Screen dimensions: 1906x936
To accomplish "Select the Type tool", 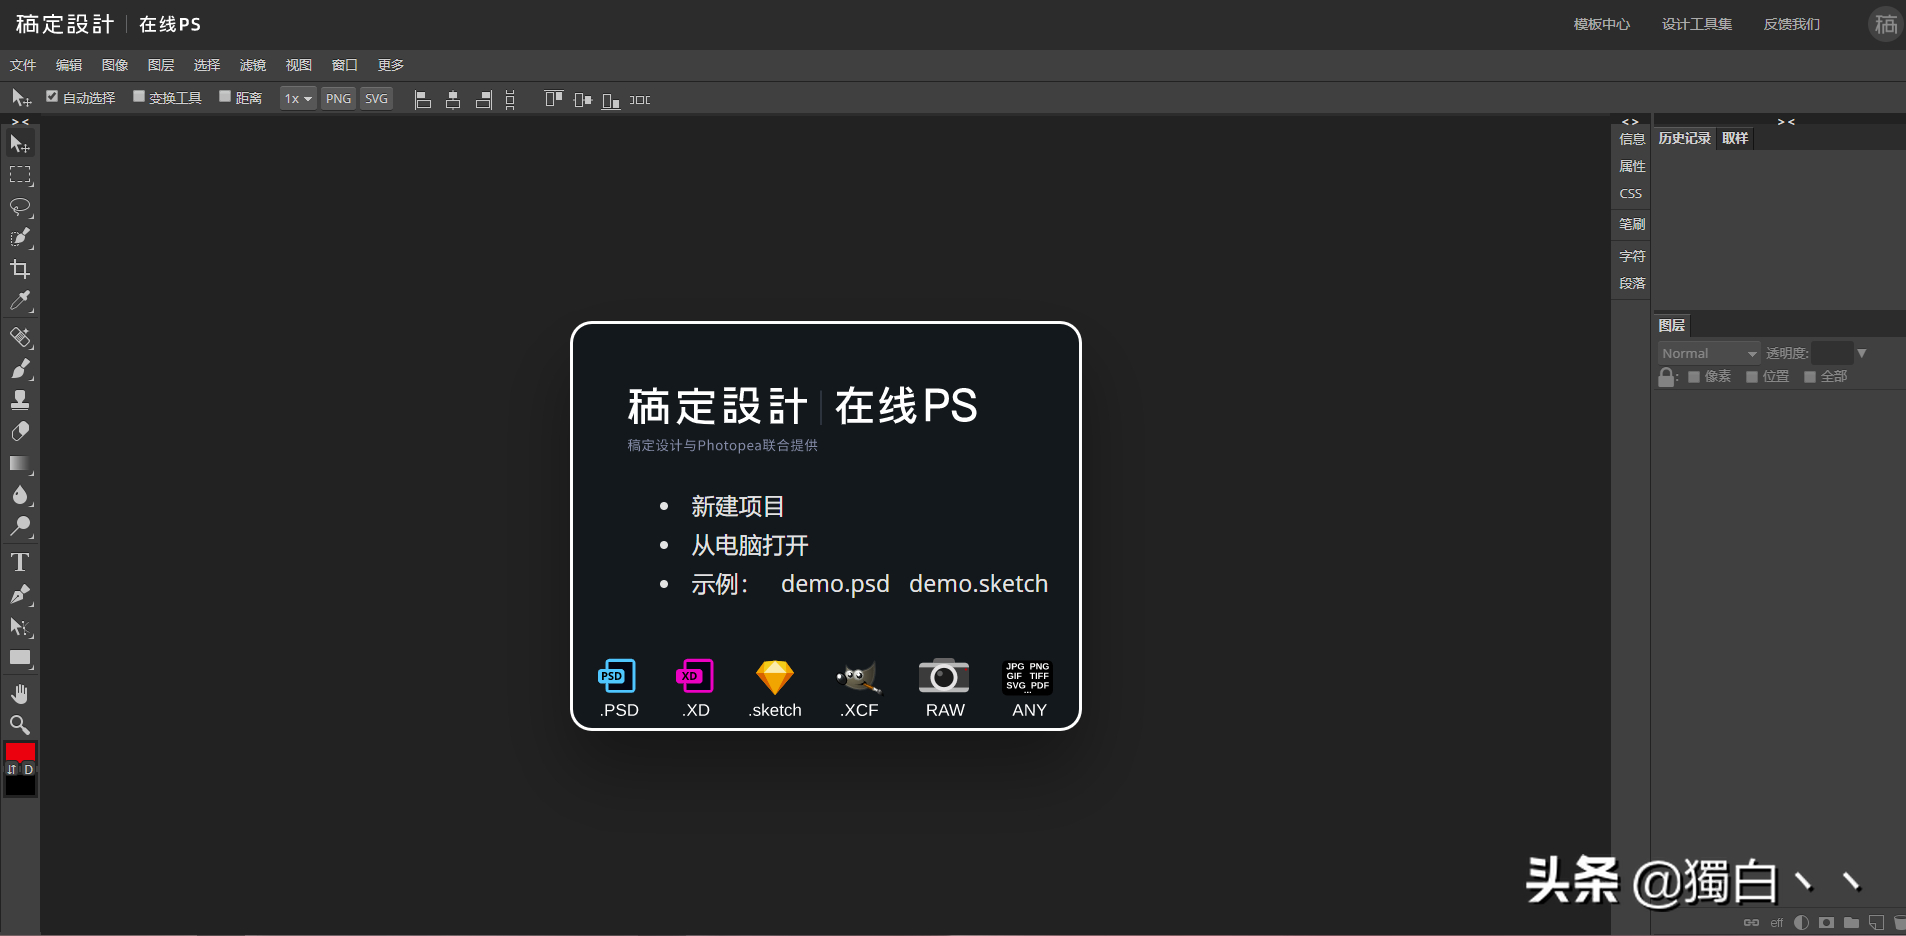I will click(x=20, y=562).
